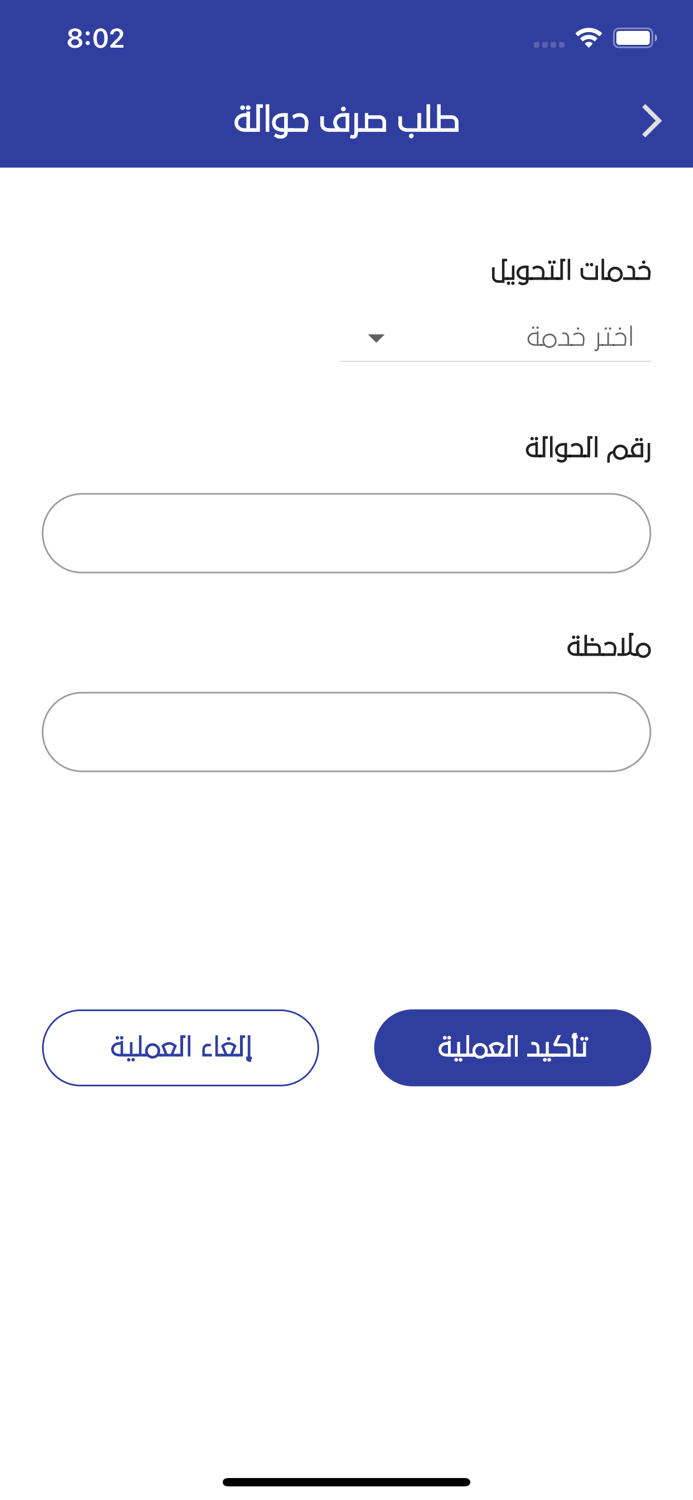
Task: Tap the Wi-Fi icon in the status bar
Action: tap(588, 37)
